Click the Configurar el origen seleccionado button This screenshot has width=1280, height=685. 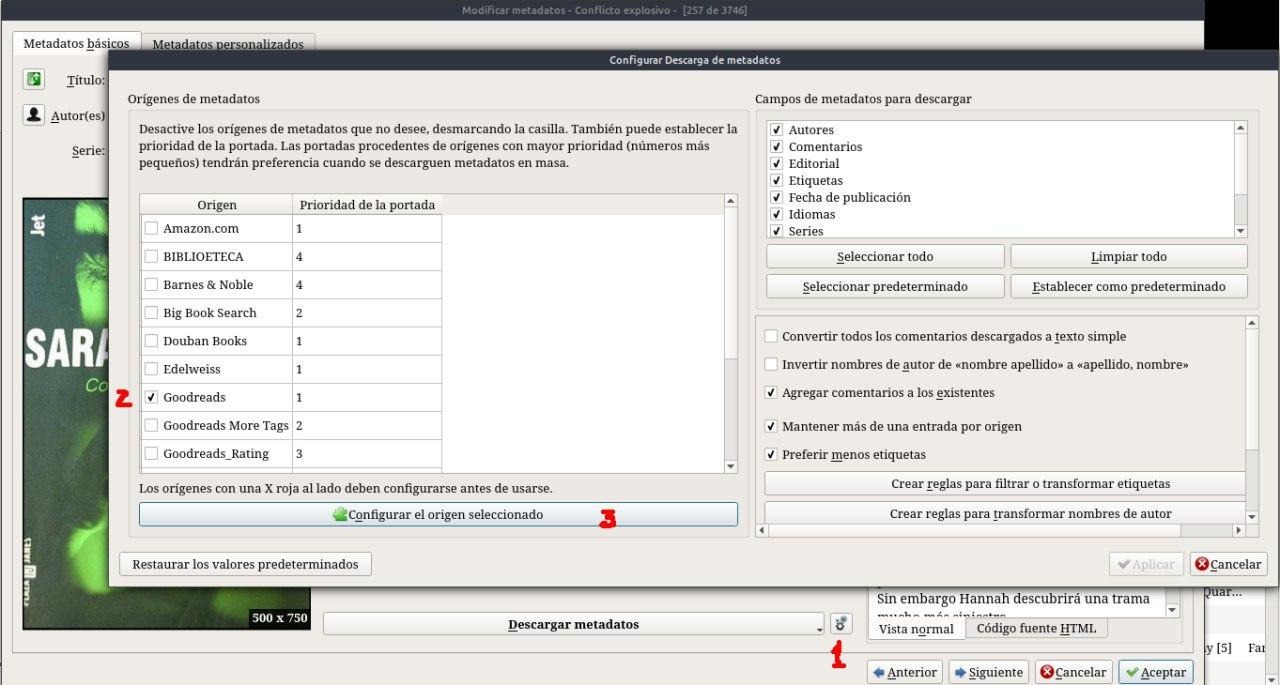pyautogui.click(x=438, y=515)
